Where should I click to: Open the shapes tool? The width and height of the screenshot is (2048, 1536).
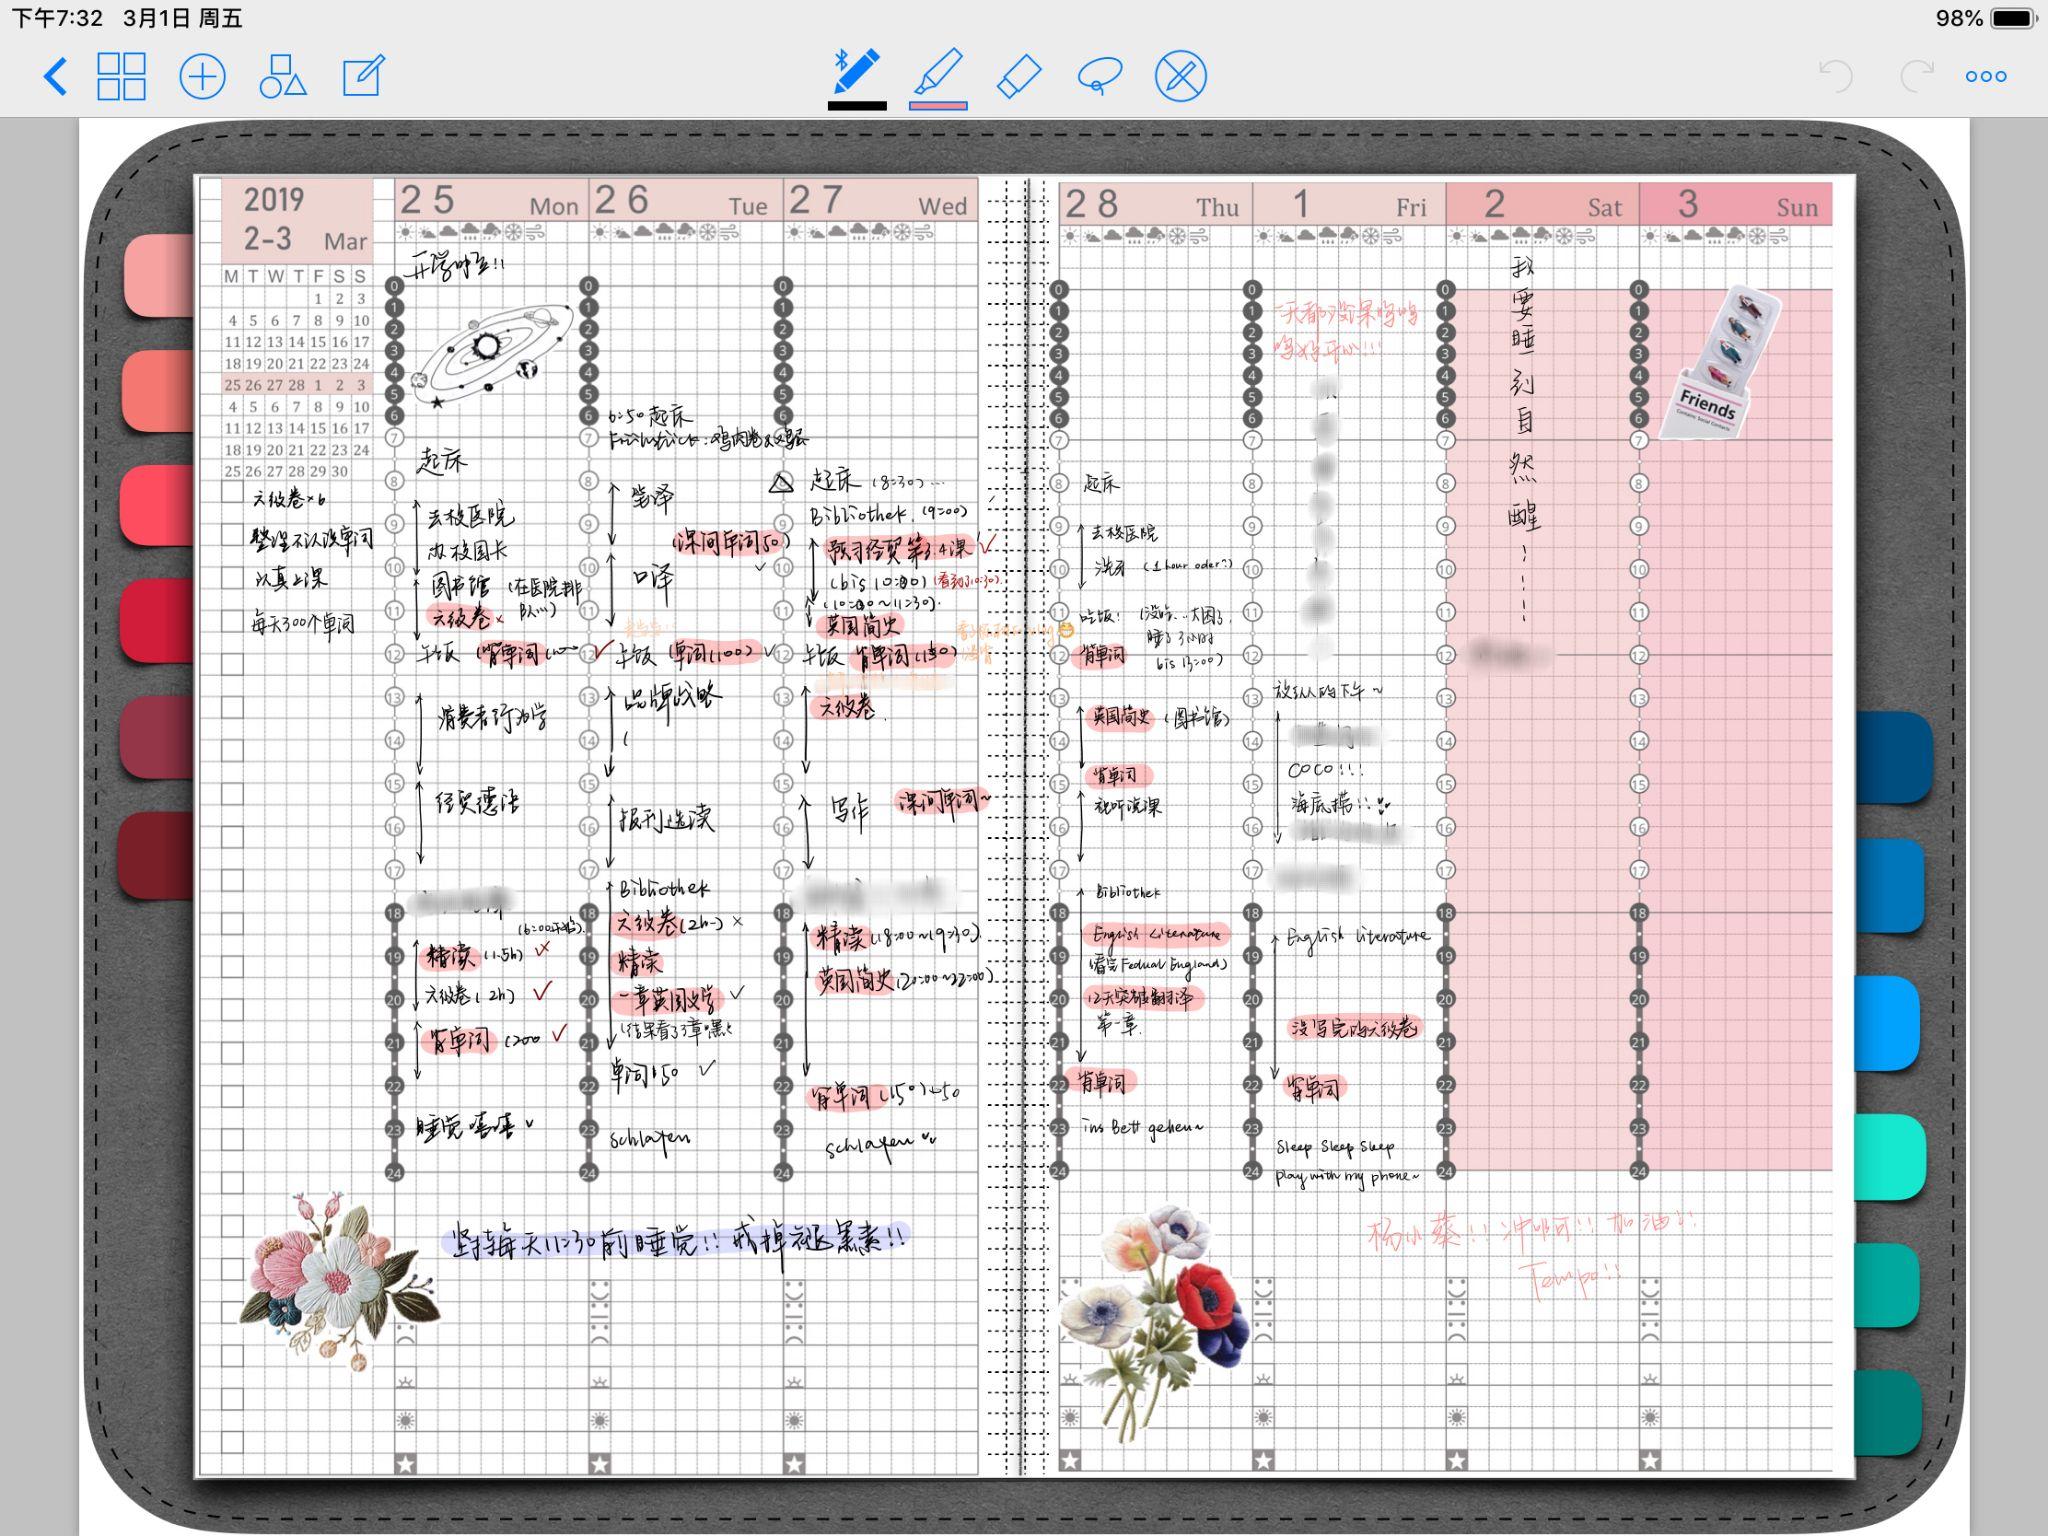click(283, 77)
